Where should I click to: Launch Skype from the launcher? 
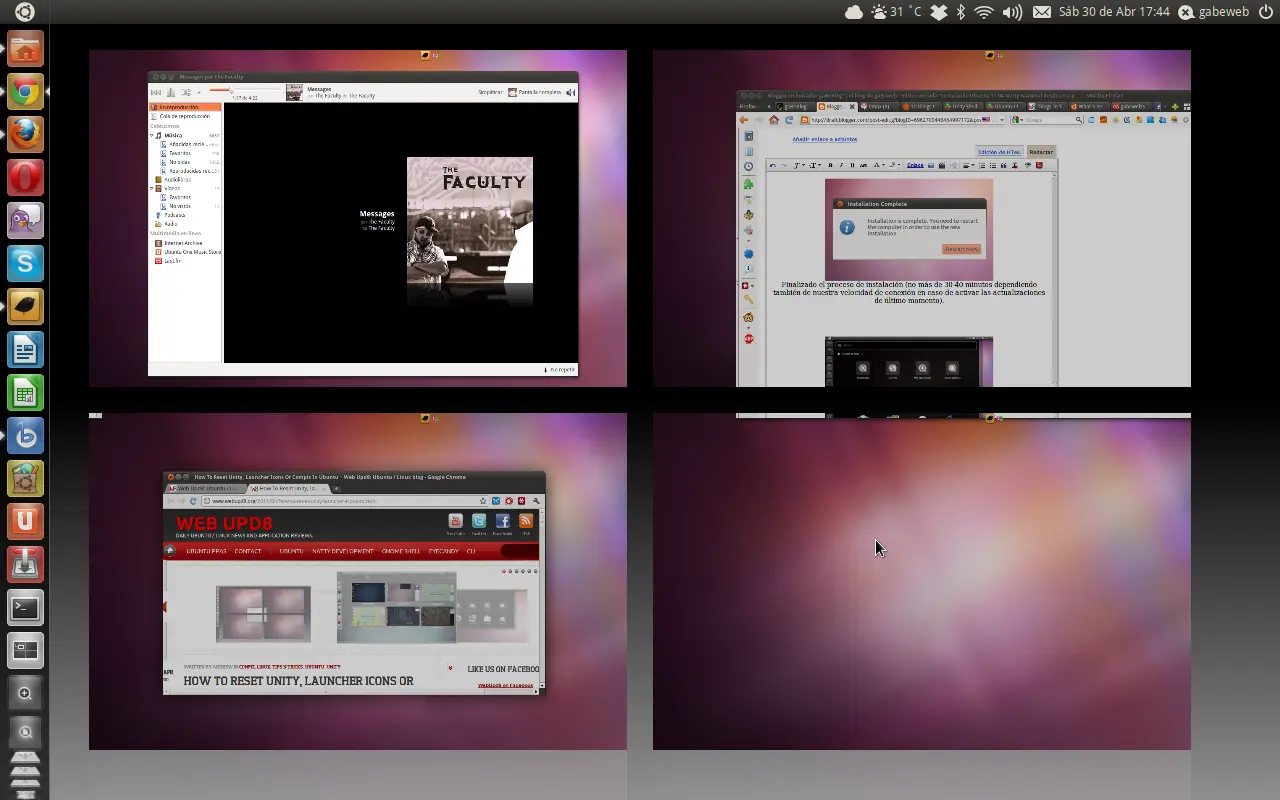coord(25,264)
